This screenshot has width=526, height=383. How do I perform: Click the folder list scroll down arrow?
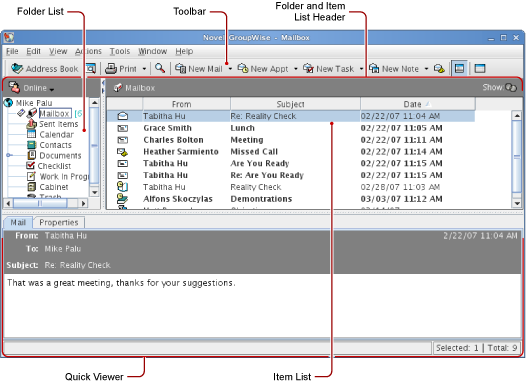click(x=95, y=192)
